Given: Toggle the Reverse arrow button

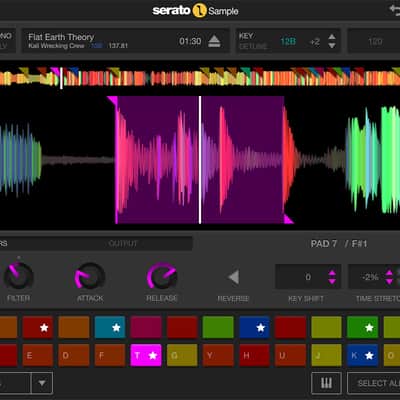Looking at the screenshot, I should pos(233,277).
